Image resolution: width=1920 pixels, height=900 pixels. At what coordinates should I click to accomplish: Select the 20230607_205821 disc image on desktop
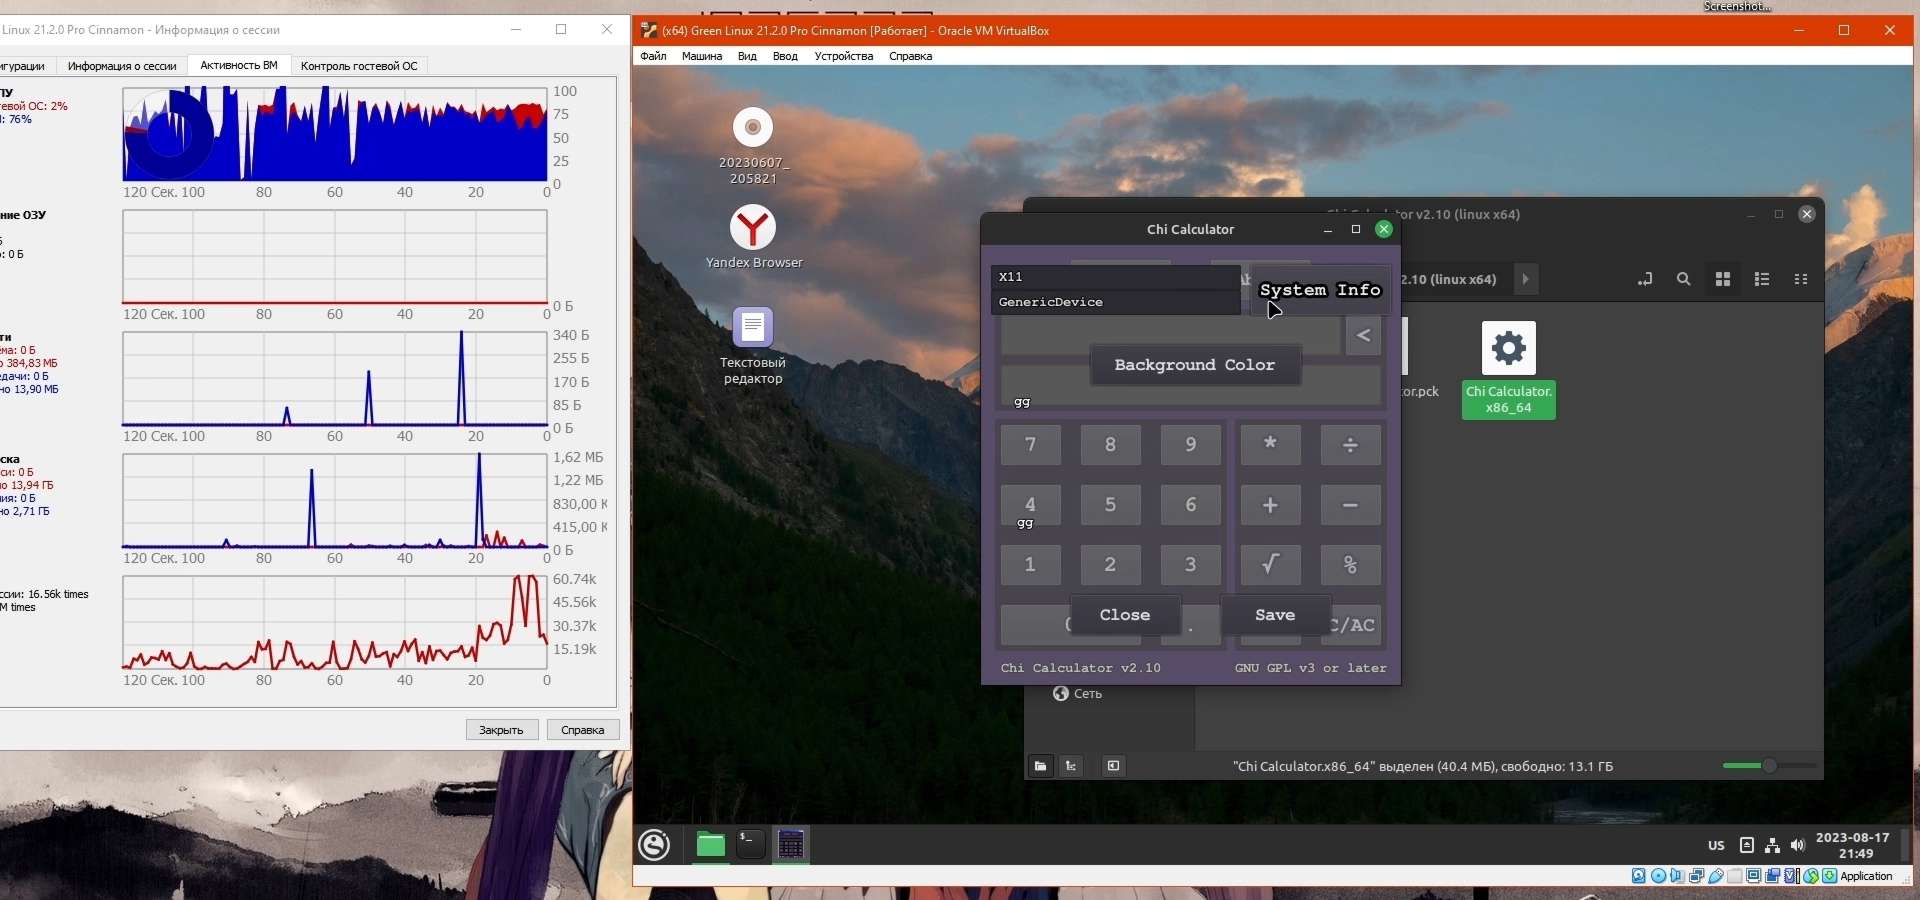point(754,146)
